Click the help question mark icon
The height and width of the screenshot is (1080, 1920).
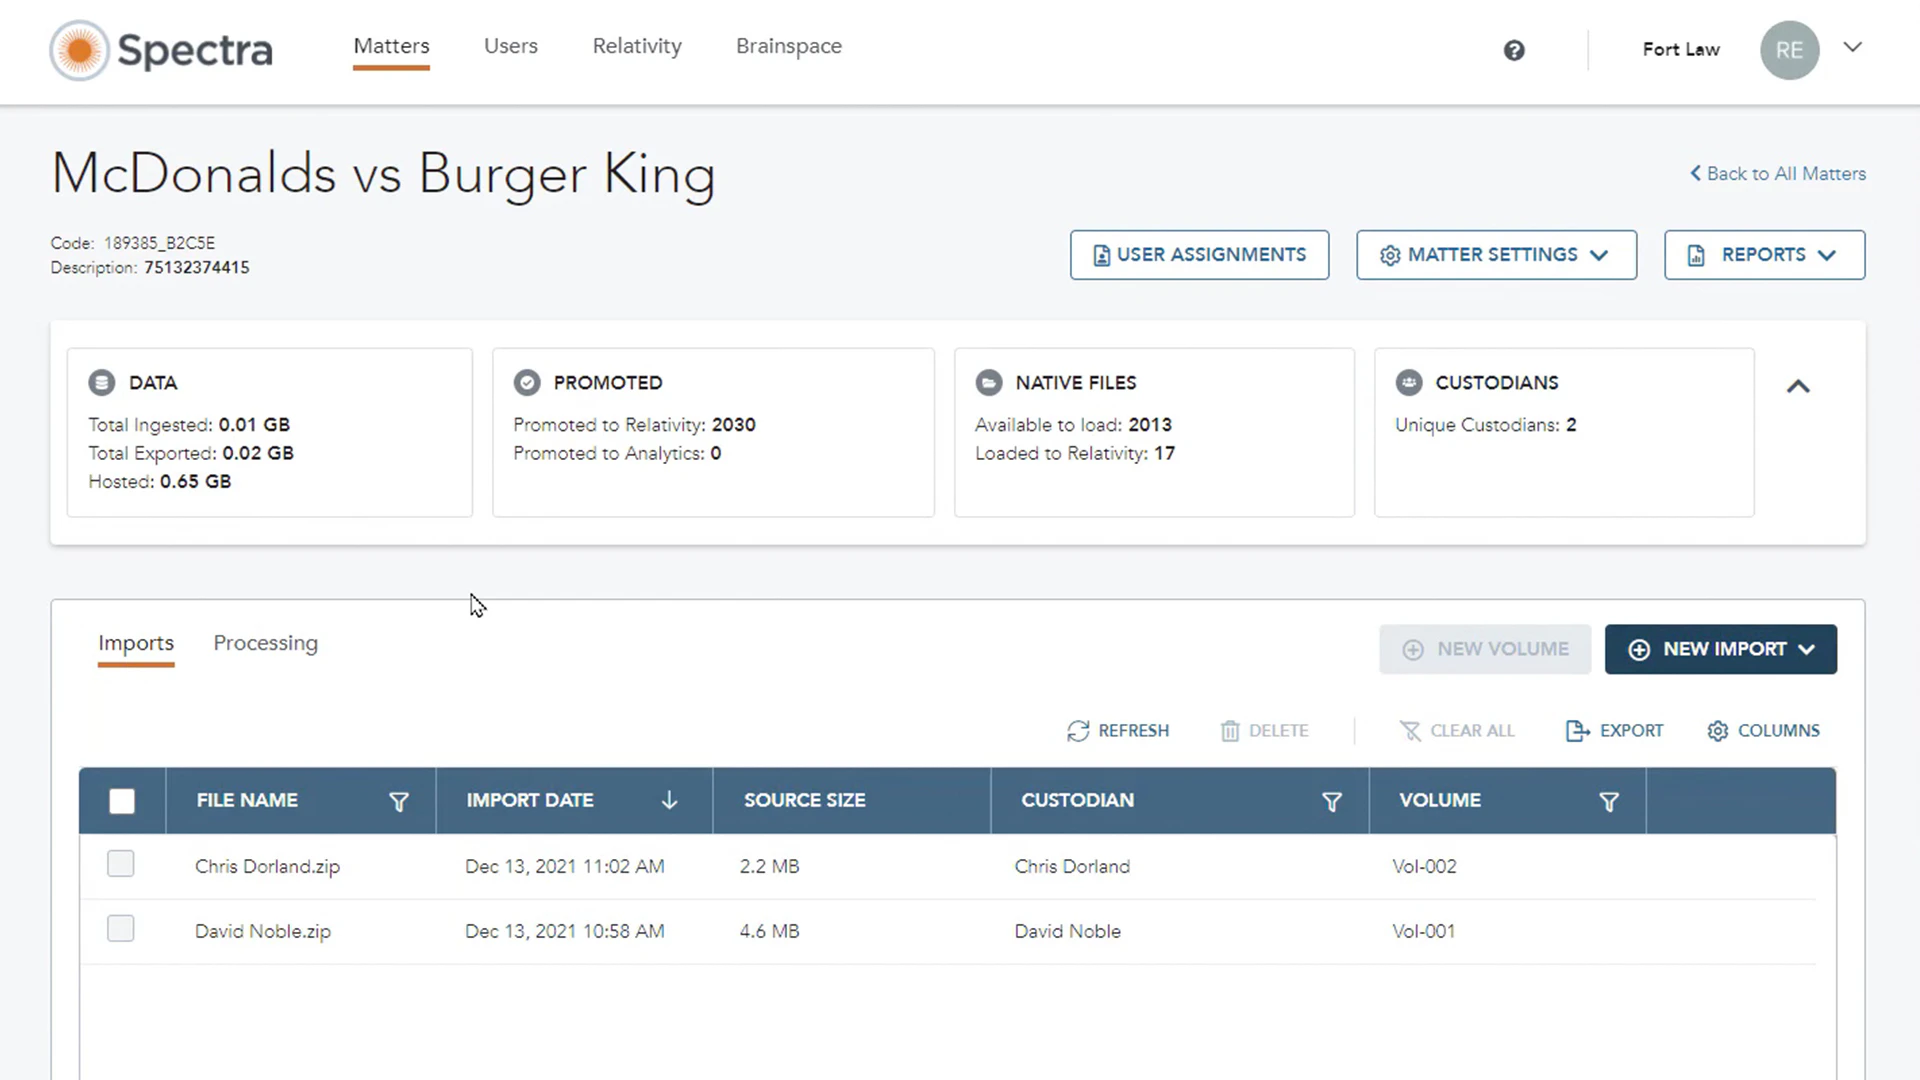(x=1514, y=50)
